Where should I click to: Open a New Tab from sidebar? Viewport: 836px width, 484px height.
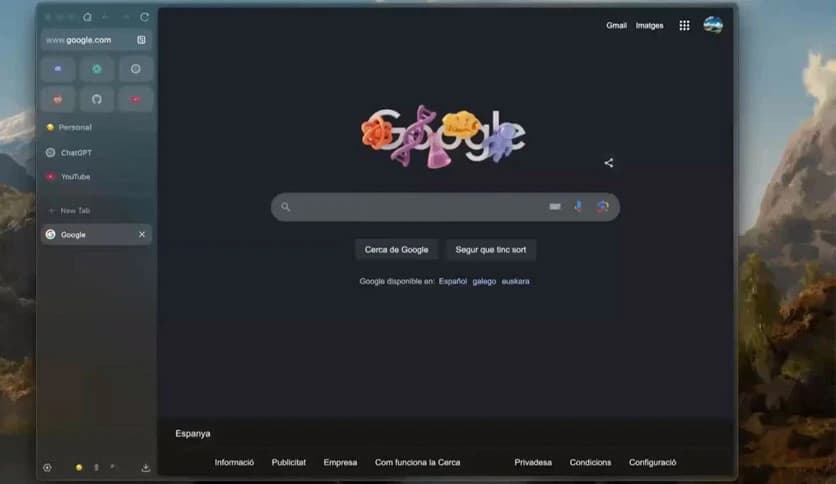tap(96, 211)
